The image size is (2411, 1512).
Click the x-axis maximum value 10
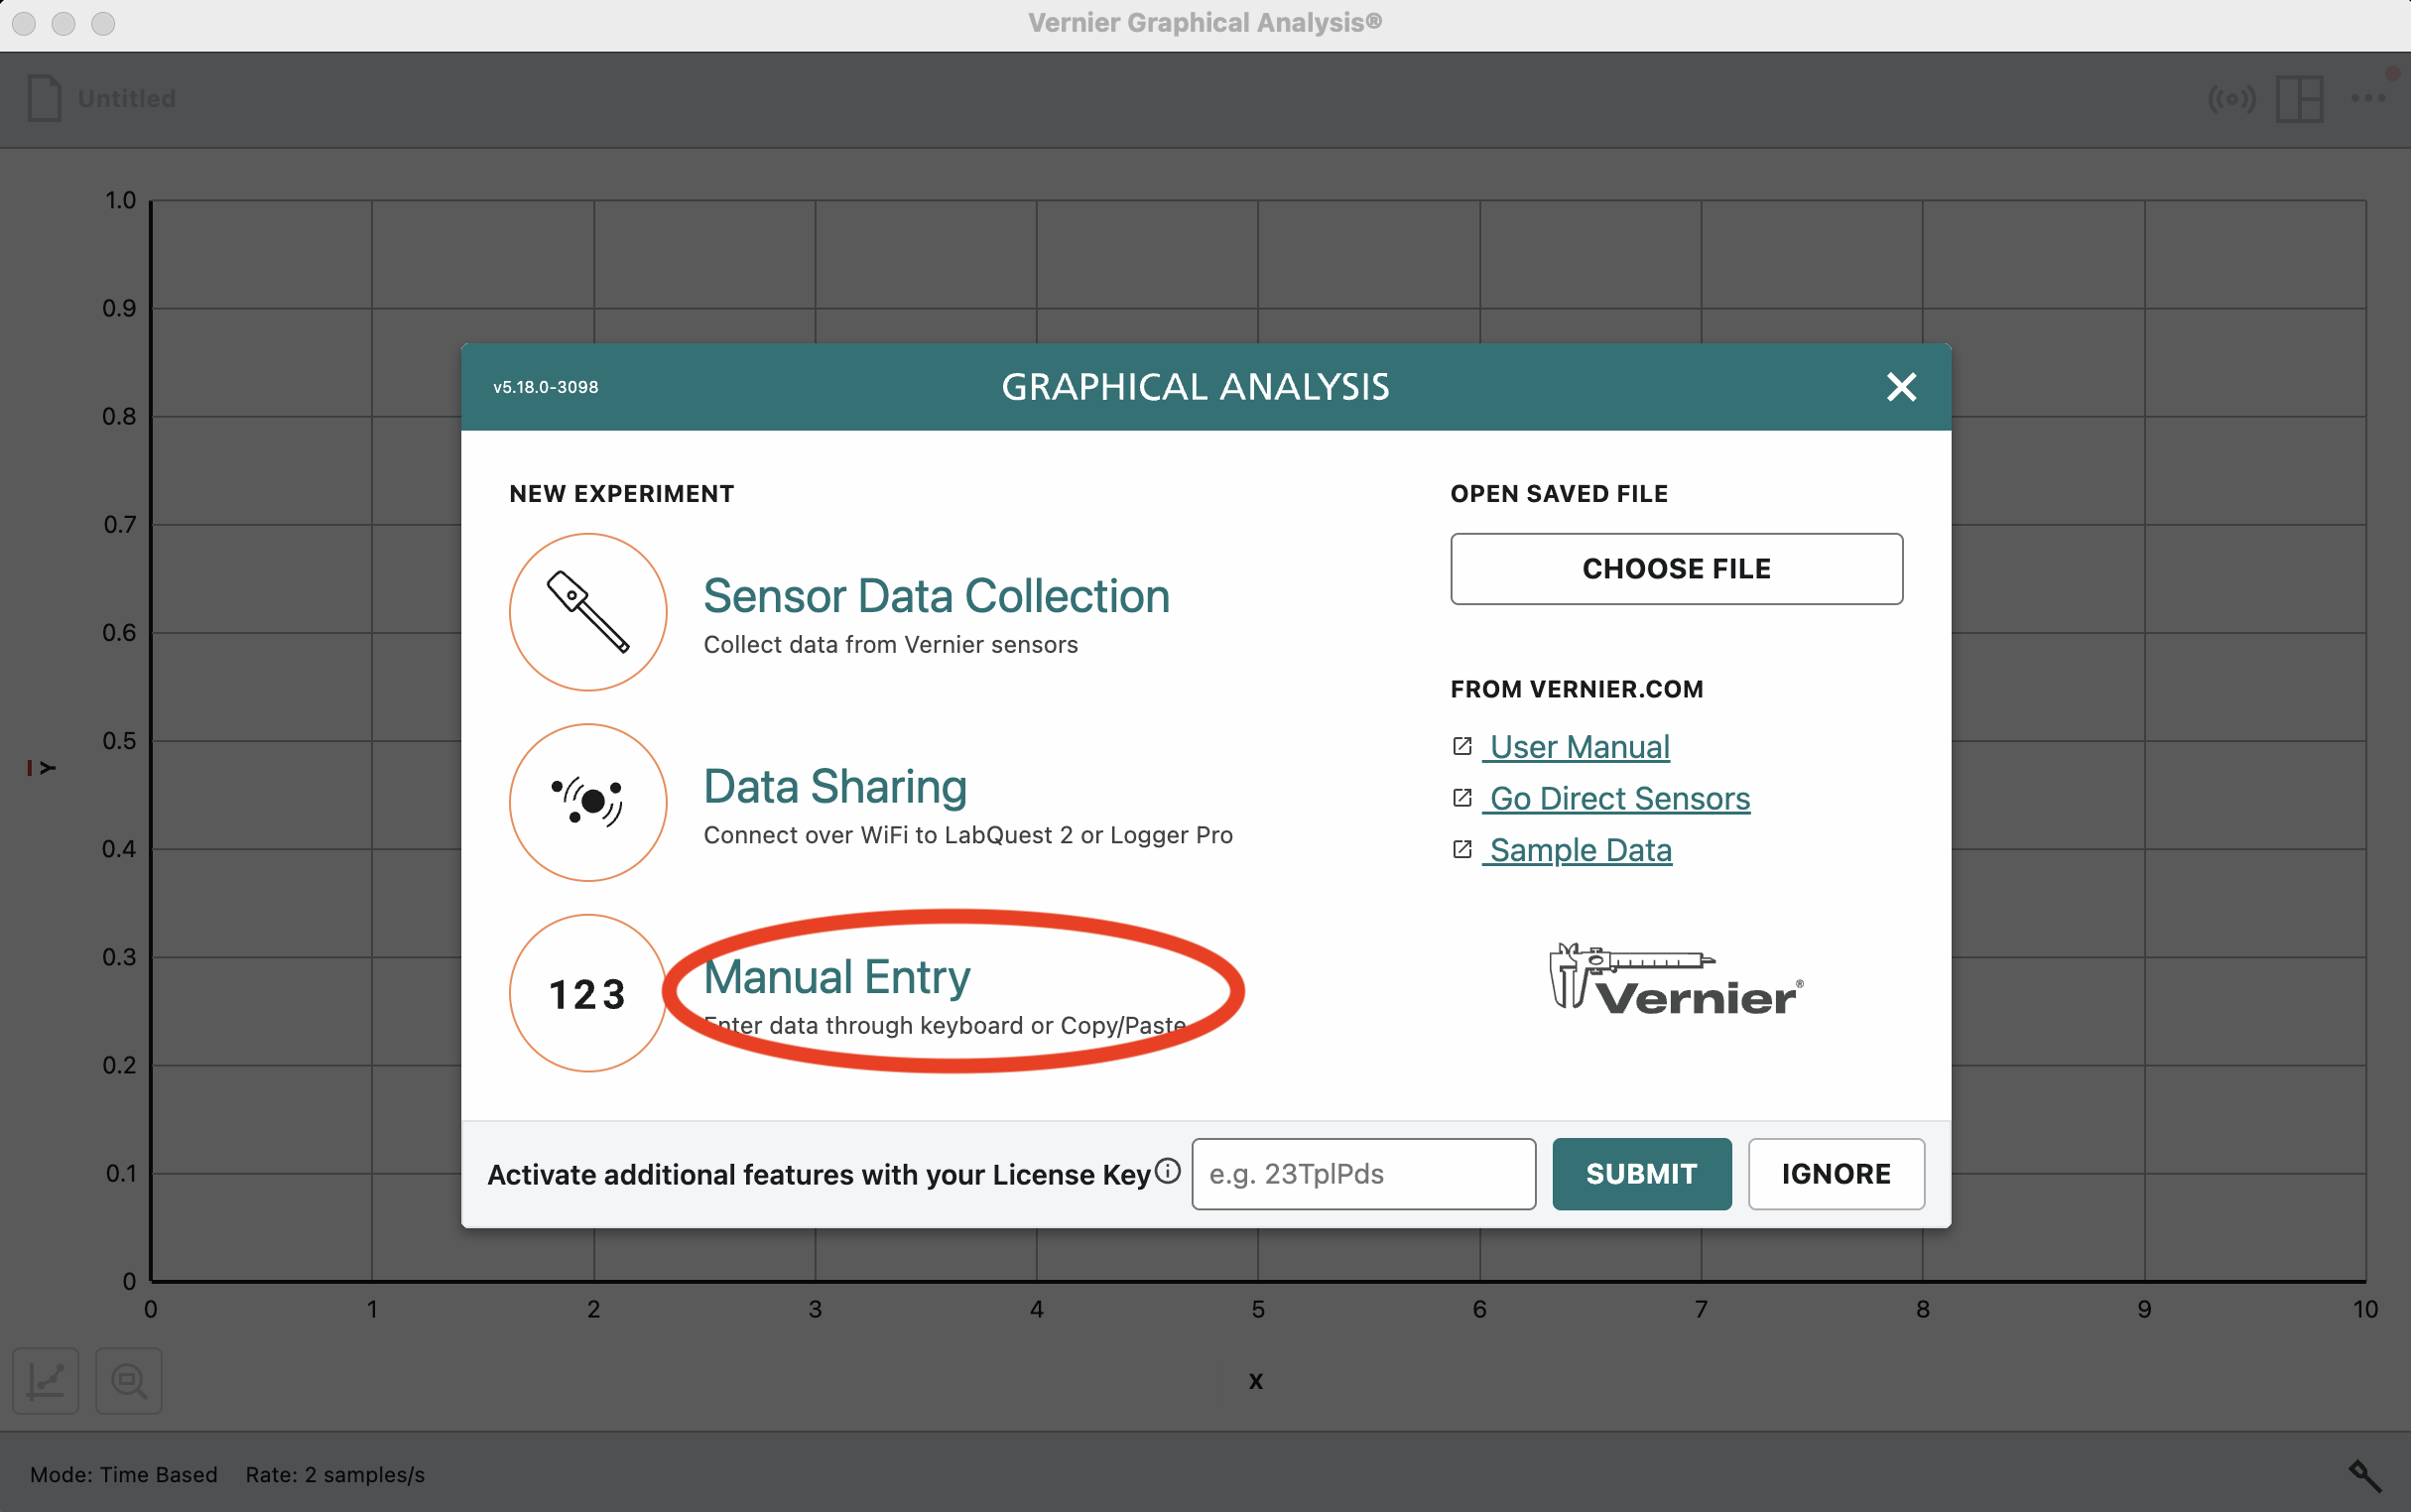pyautogui.click(x=2365, y=1309)
